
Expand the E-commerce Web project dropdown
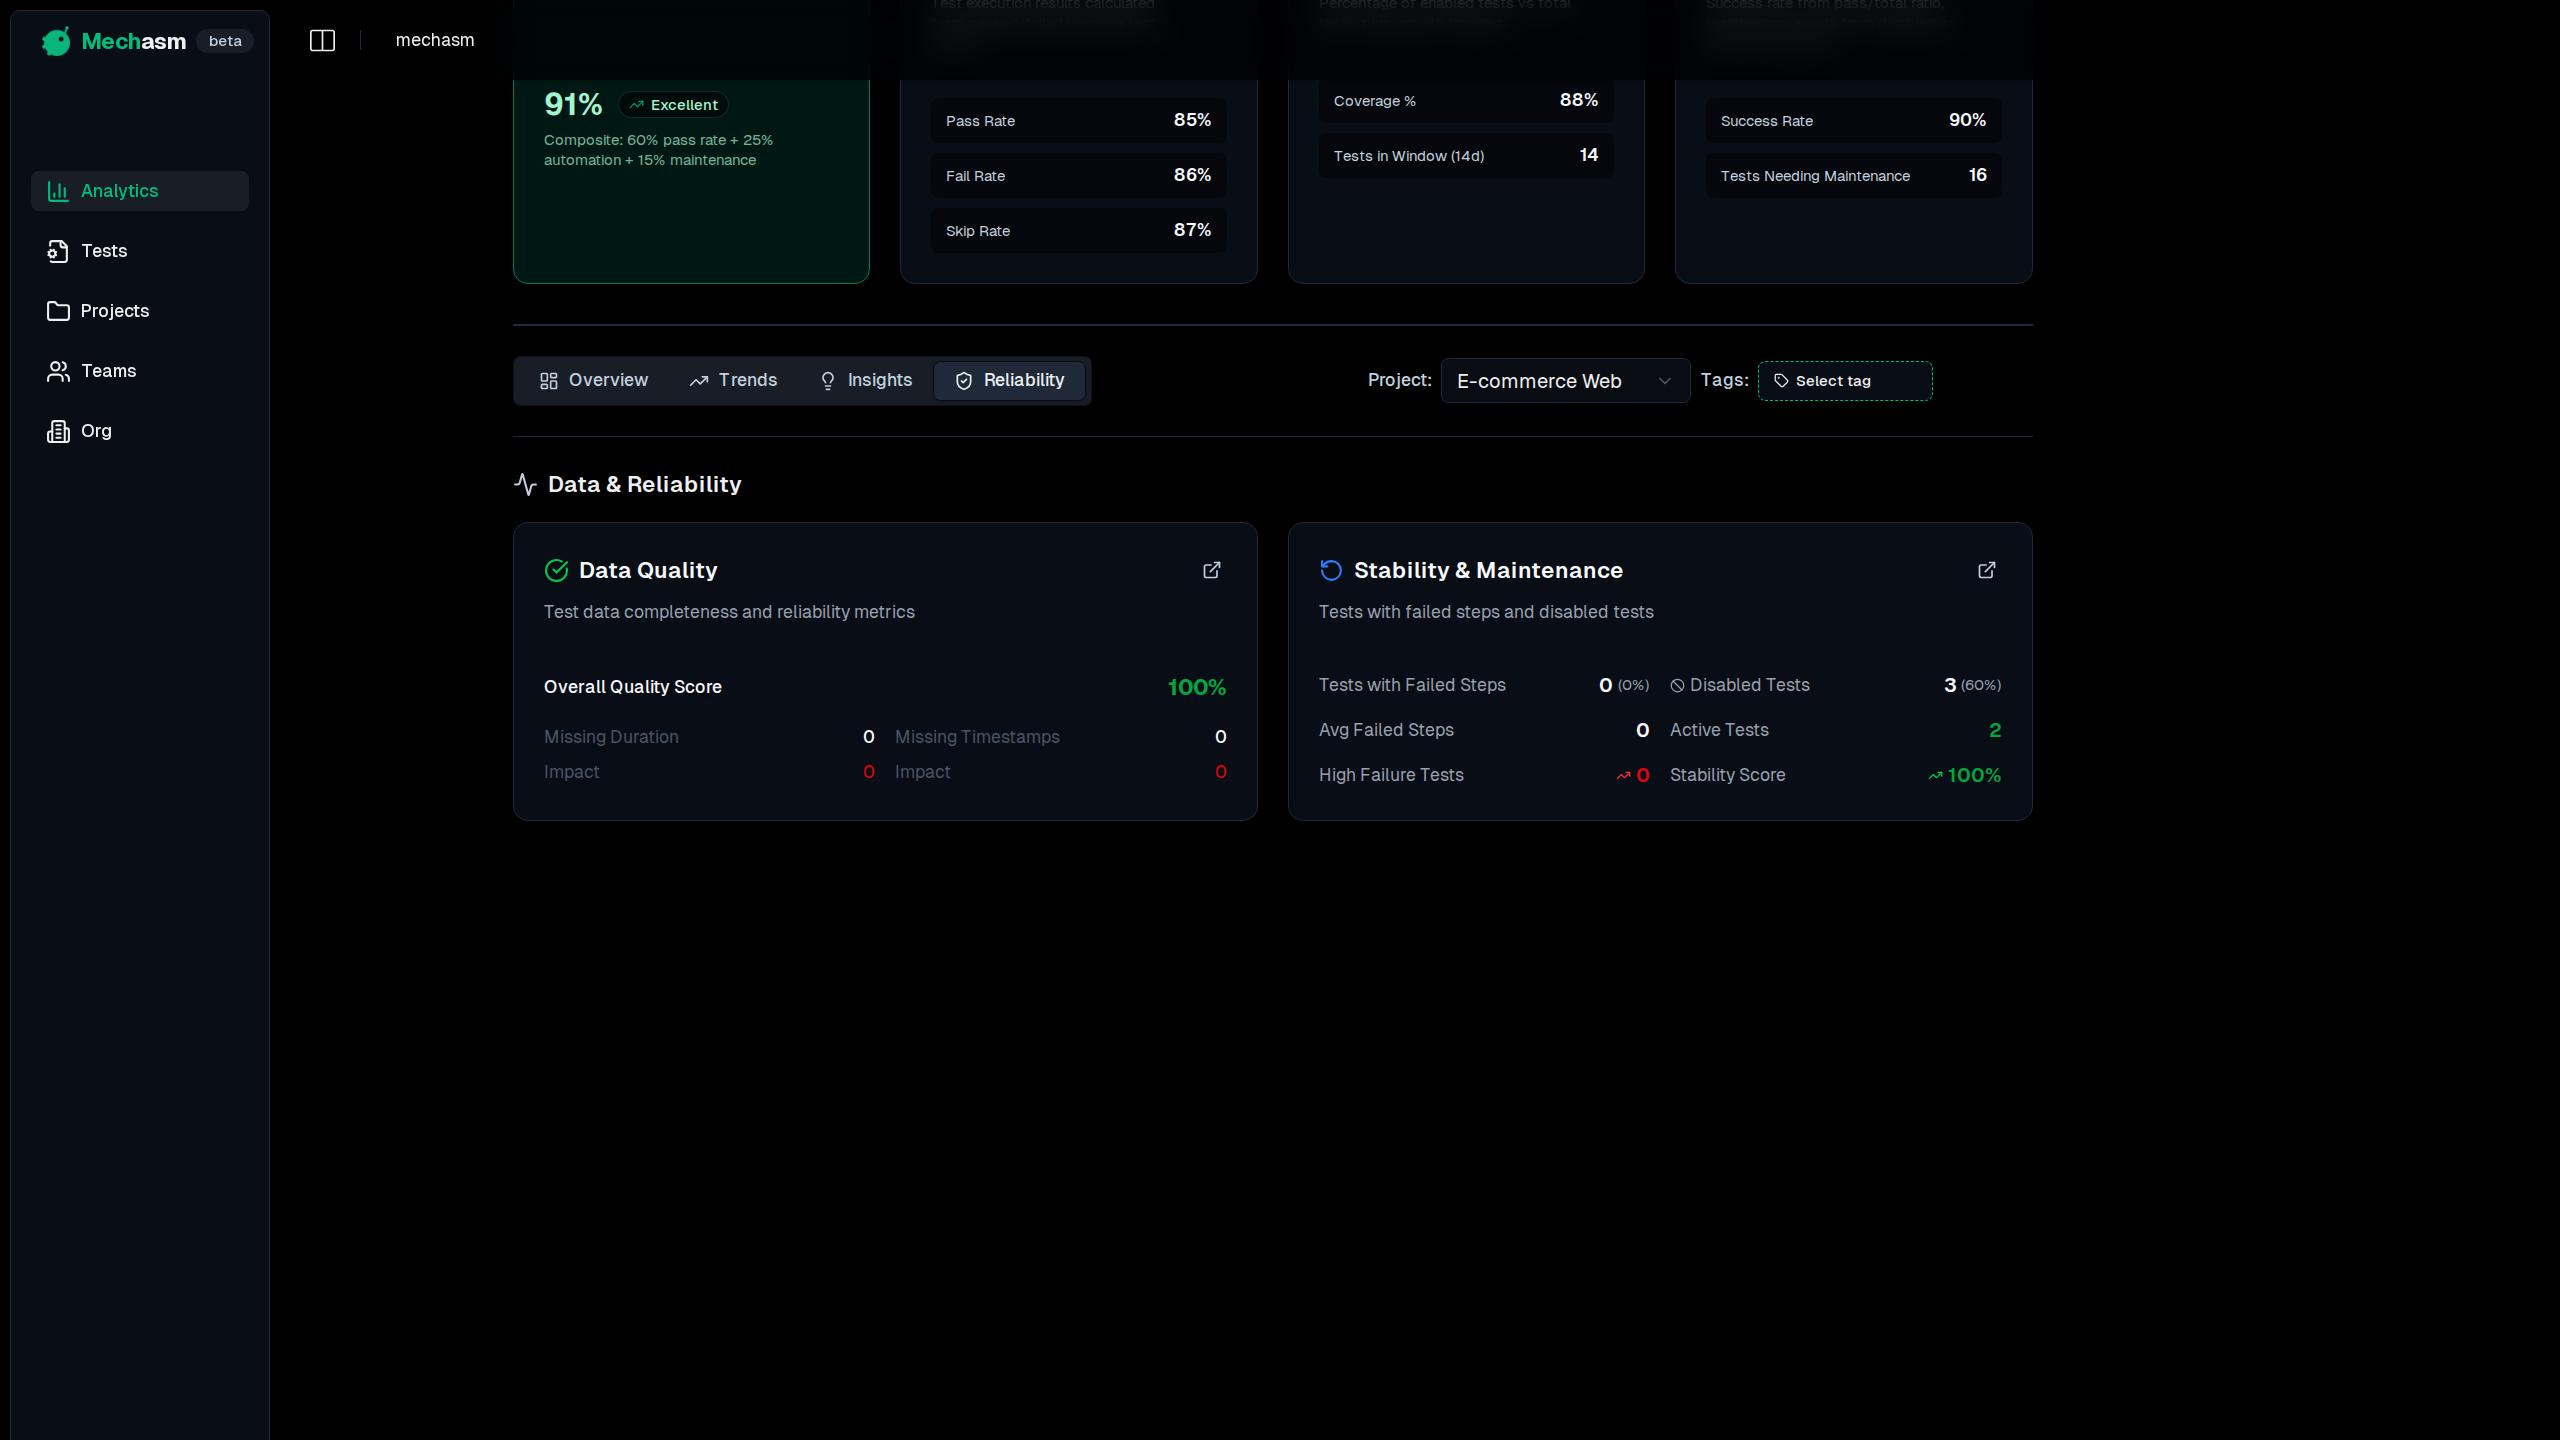click(x=1564, y=381)
